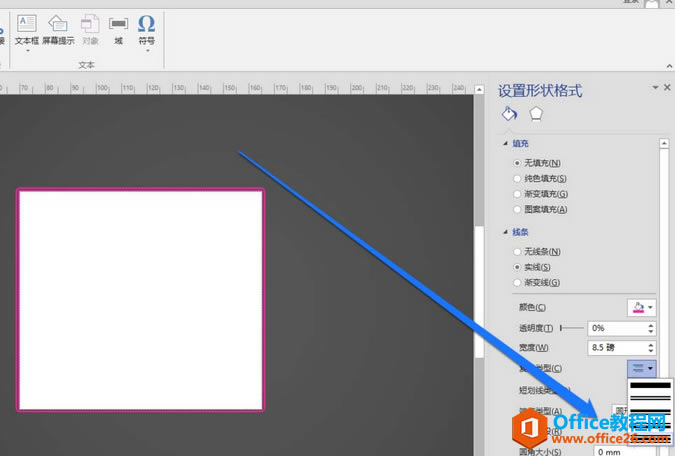
Task: Open the task pane options arrow
Action: click(654, 88)
